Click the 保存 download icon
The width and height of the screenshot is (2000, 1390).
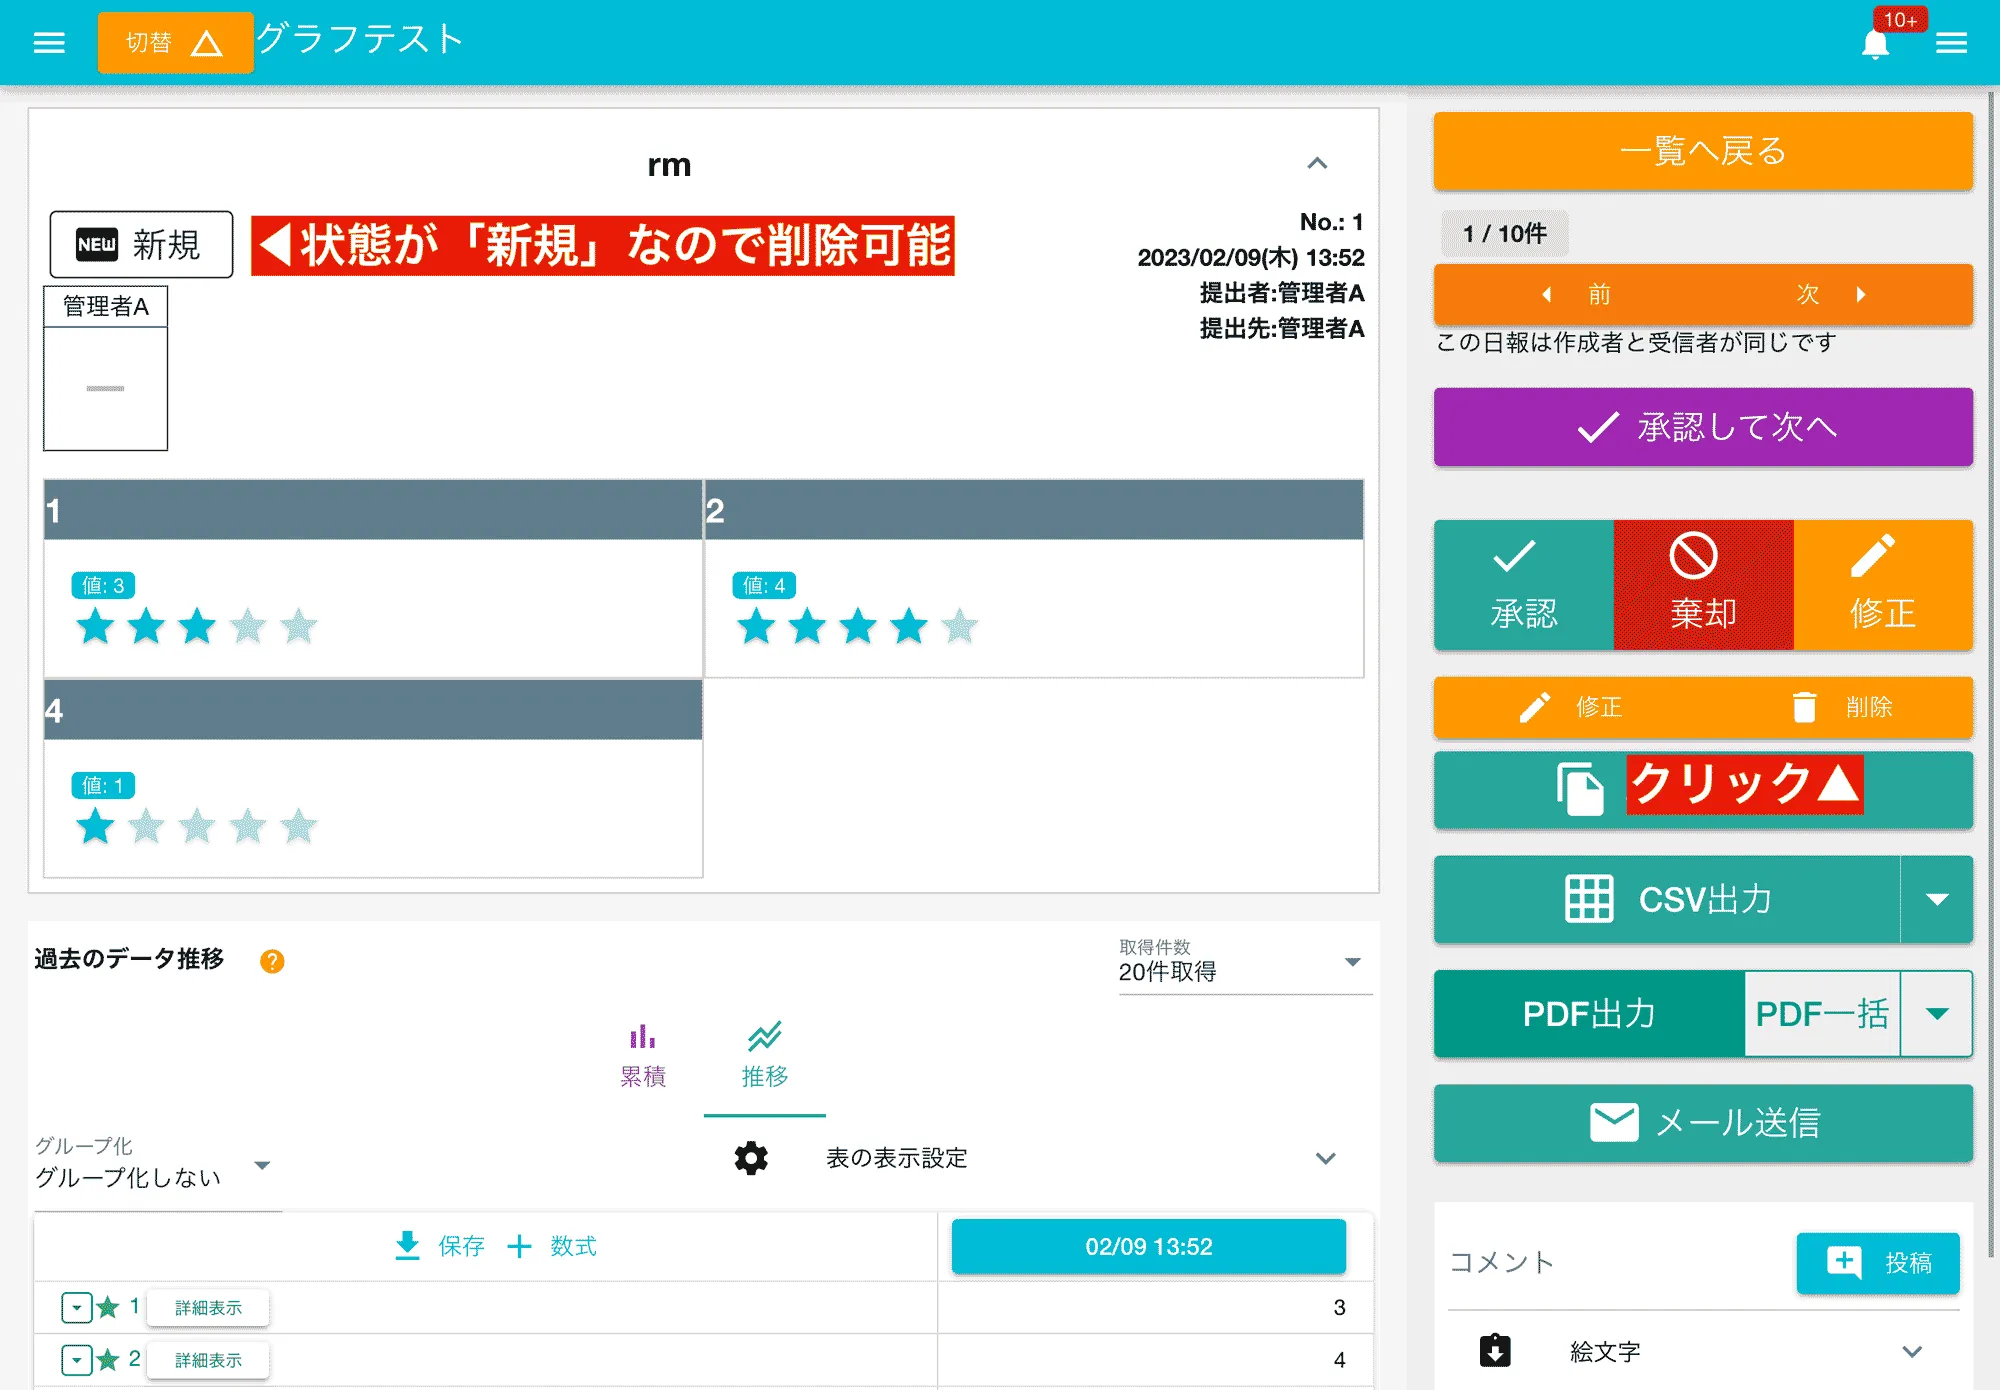408,1246
